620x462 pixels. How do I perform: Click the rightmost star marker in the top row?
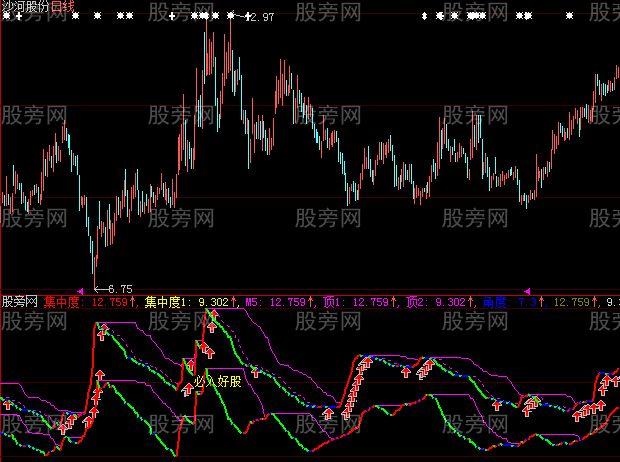click(569, 16)
